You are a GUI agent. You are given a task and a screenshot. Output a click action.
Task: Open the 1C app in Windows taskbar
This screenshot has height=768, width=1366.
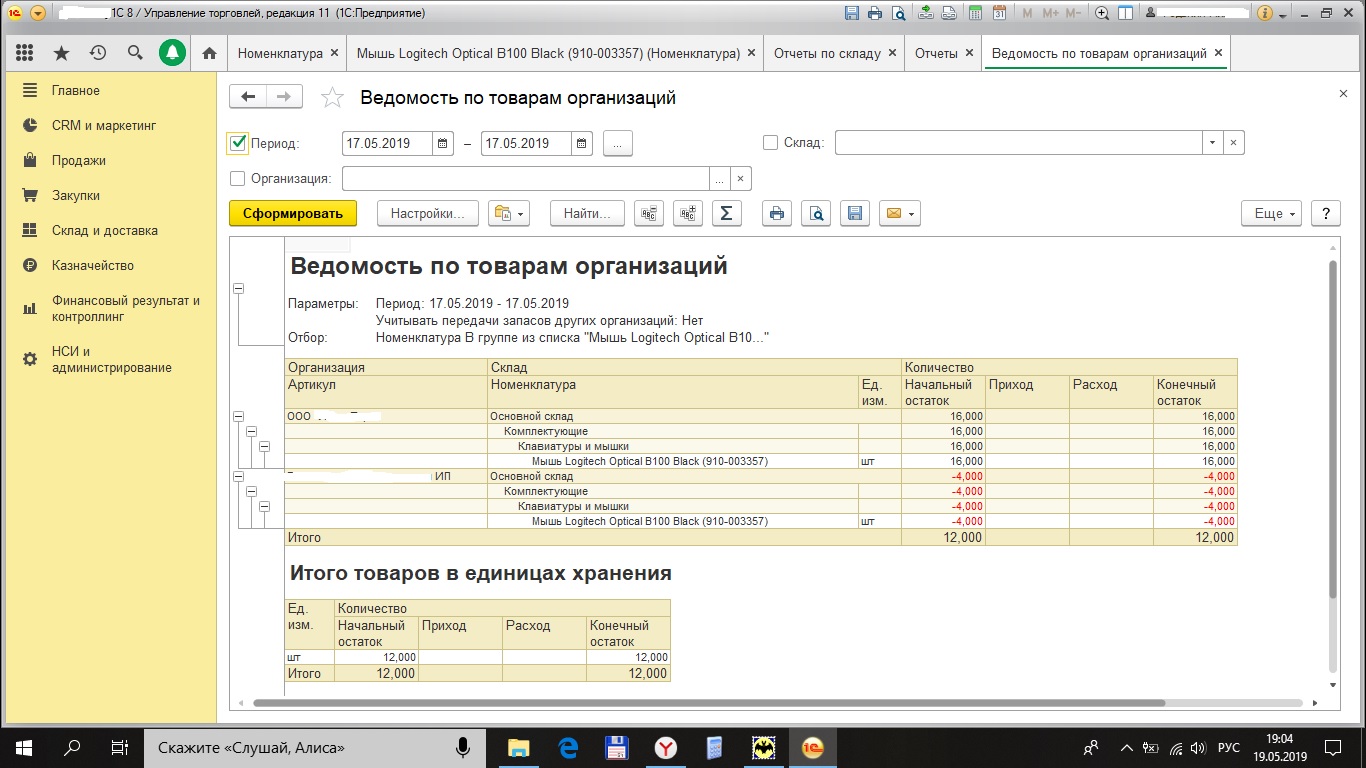[812, 747]
